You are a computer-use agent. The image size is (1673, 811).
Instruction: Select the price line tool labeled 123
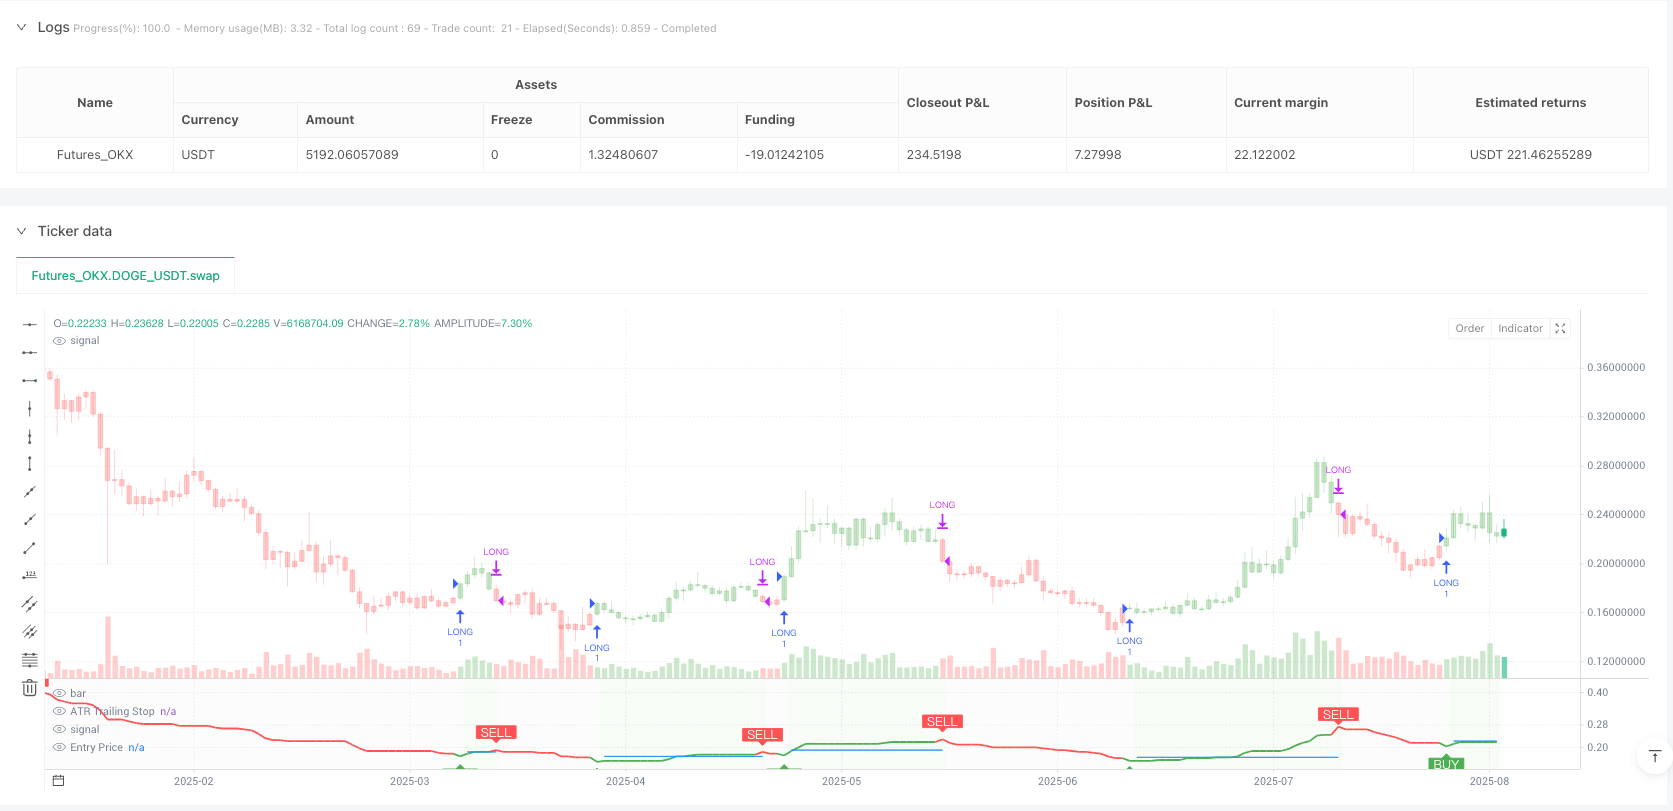point(30,576)
